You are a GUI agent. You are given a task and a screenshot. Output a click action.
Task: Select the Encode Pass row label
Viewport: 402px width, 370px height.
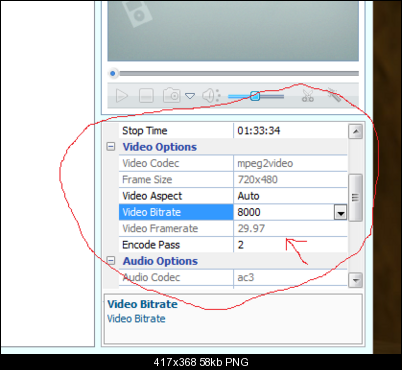[151, 245]
